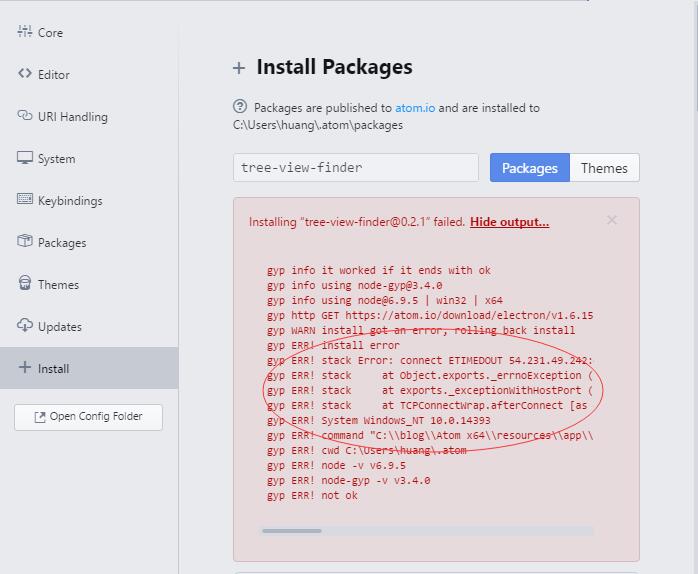Click the Themes paint bucket icon
Image resolution: width=698 pixels, height=574 pixels.
point(24,283)
